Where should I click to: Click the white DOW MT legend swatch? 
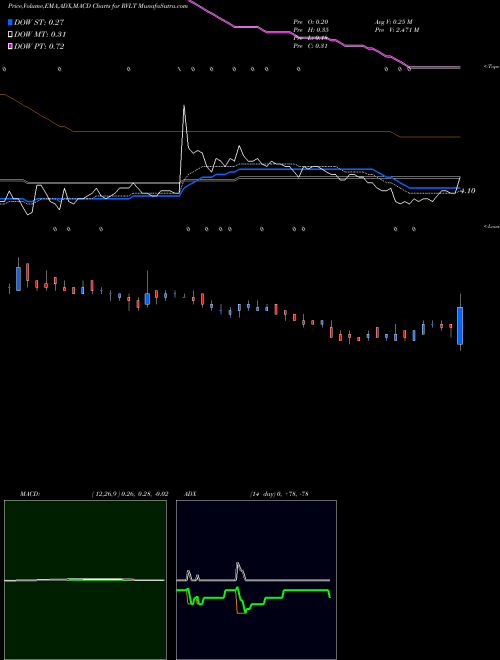tap(10, 35)
